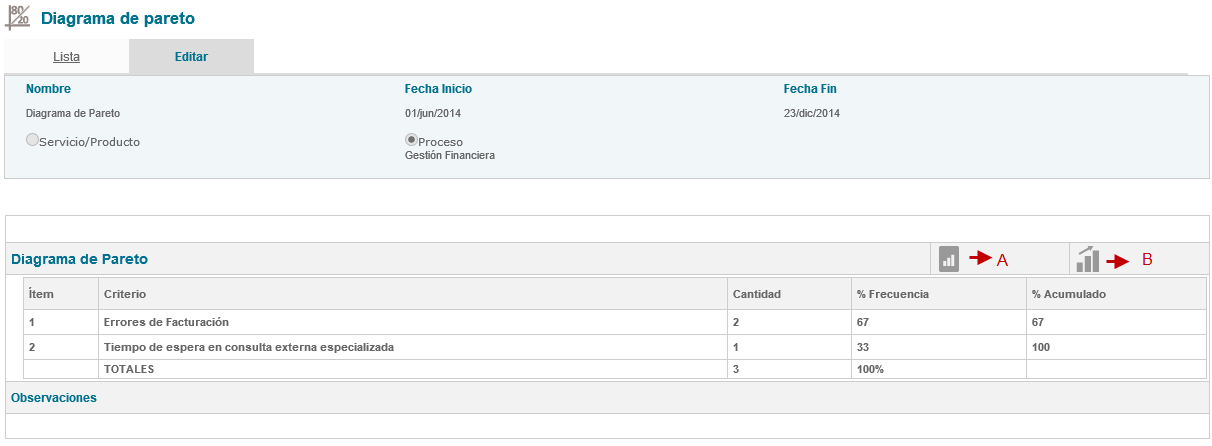Click the Observaciones text area
1212x446 pixels.
click(x=605, y=426)
